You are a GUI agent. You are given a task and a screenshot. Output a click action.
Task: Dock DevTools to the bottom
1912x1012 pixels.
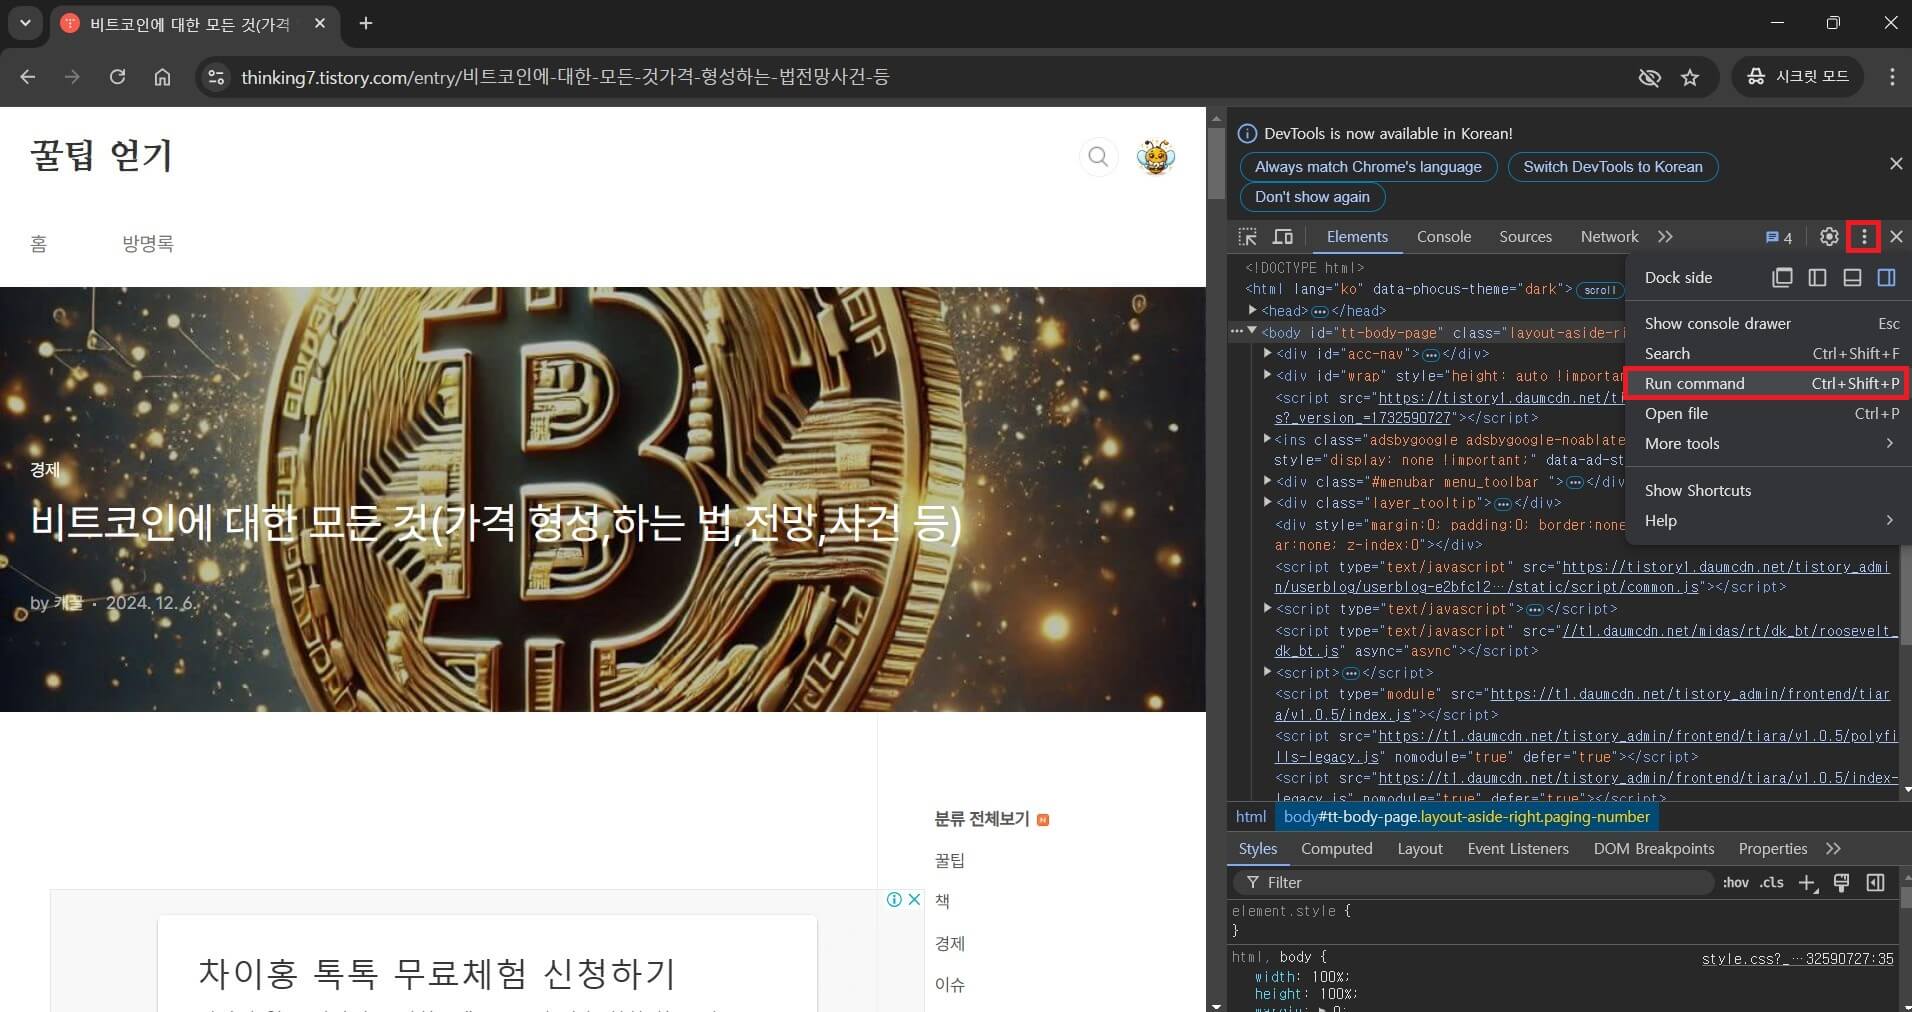pyautogui.click(x=1852, y=278)
